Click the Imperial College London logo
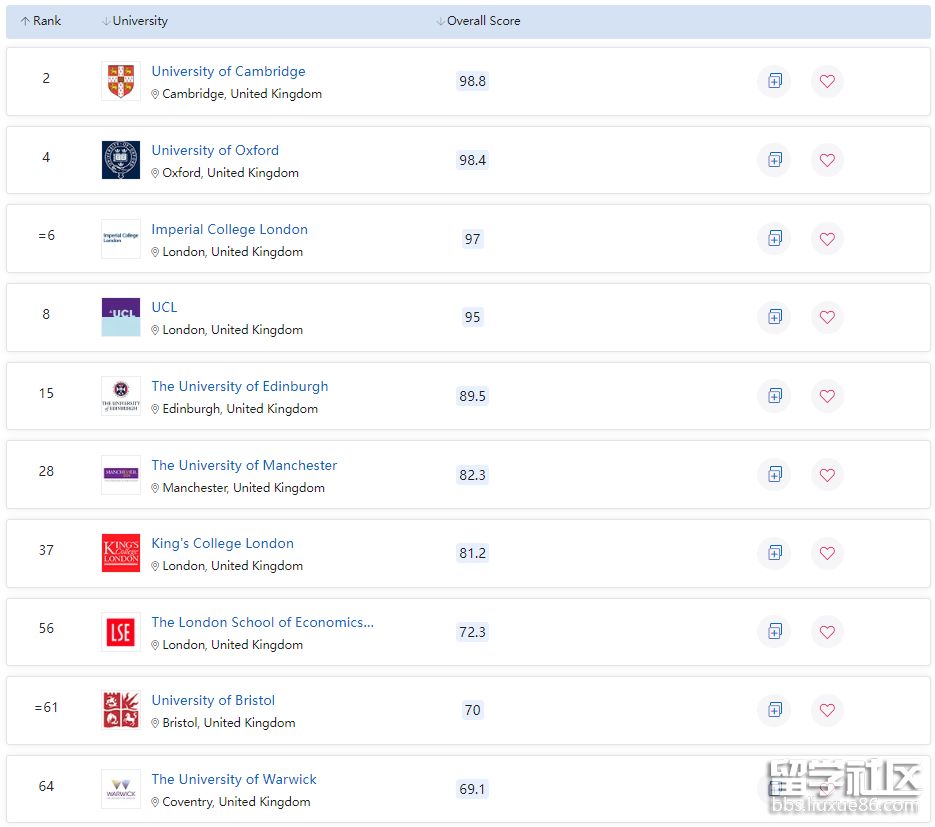This screenshot has height=827, width=935. coord(121,239)
